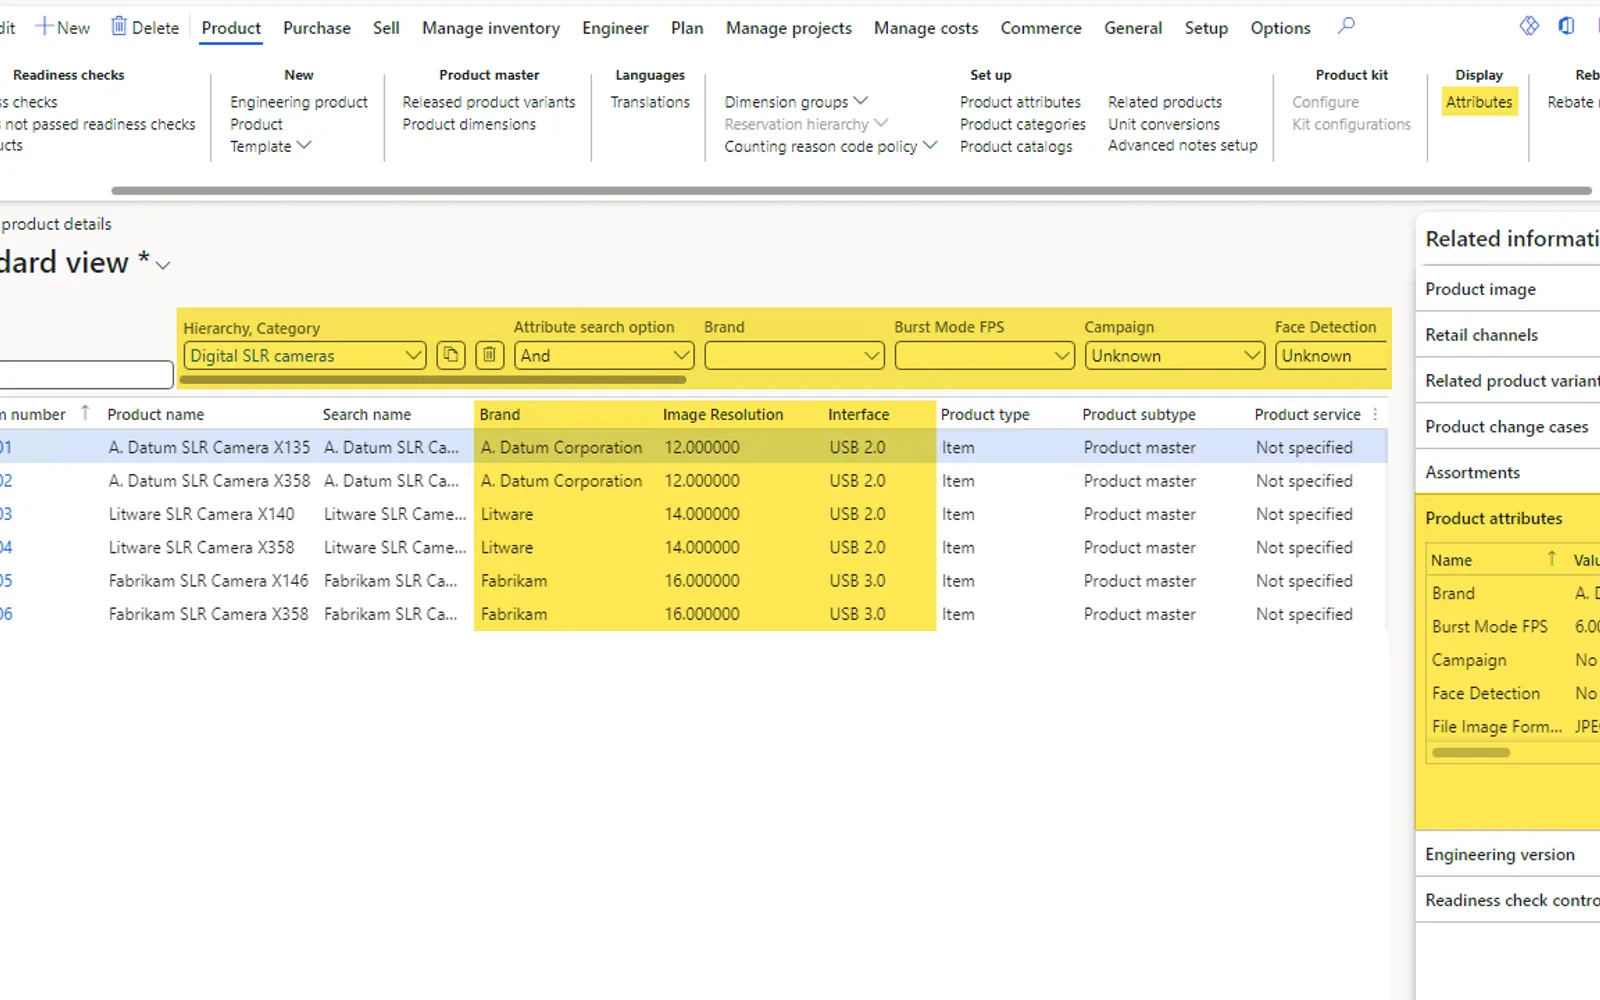The image size is (1600, 1000).
Task: Expand the Counting reason code policy menu
Action: (830, 146)
